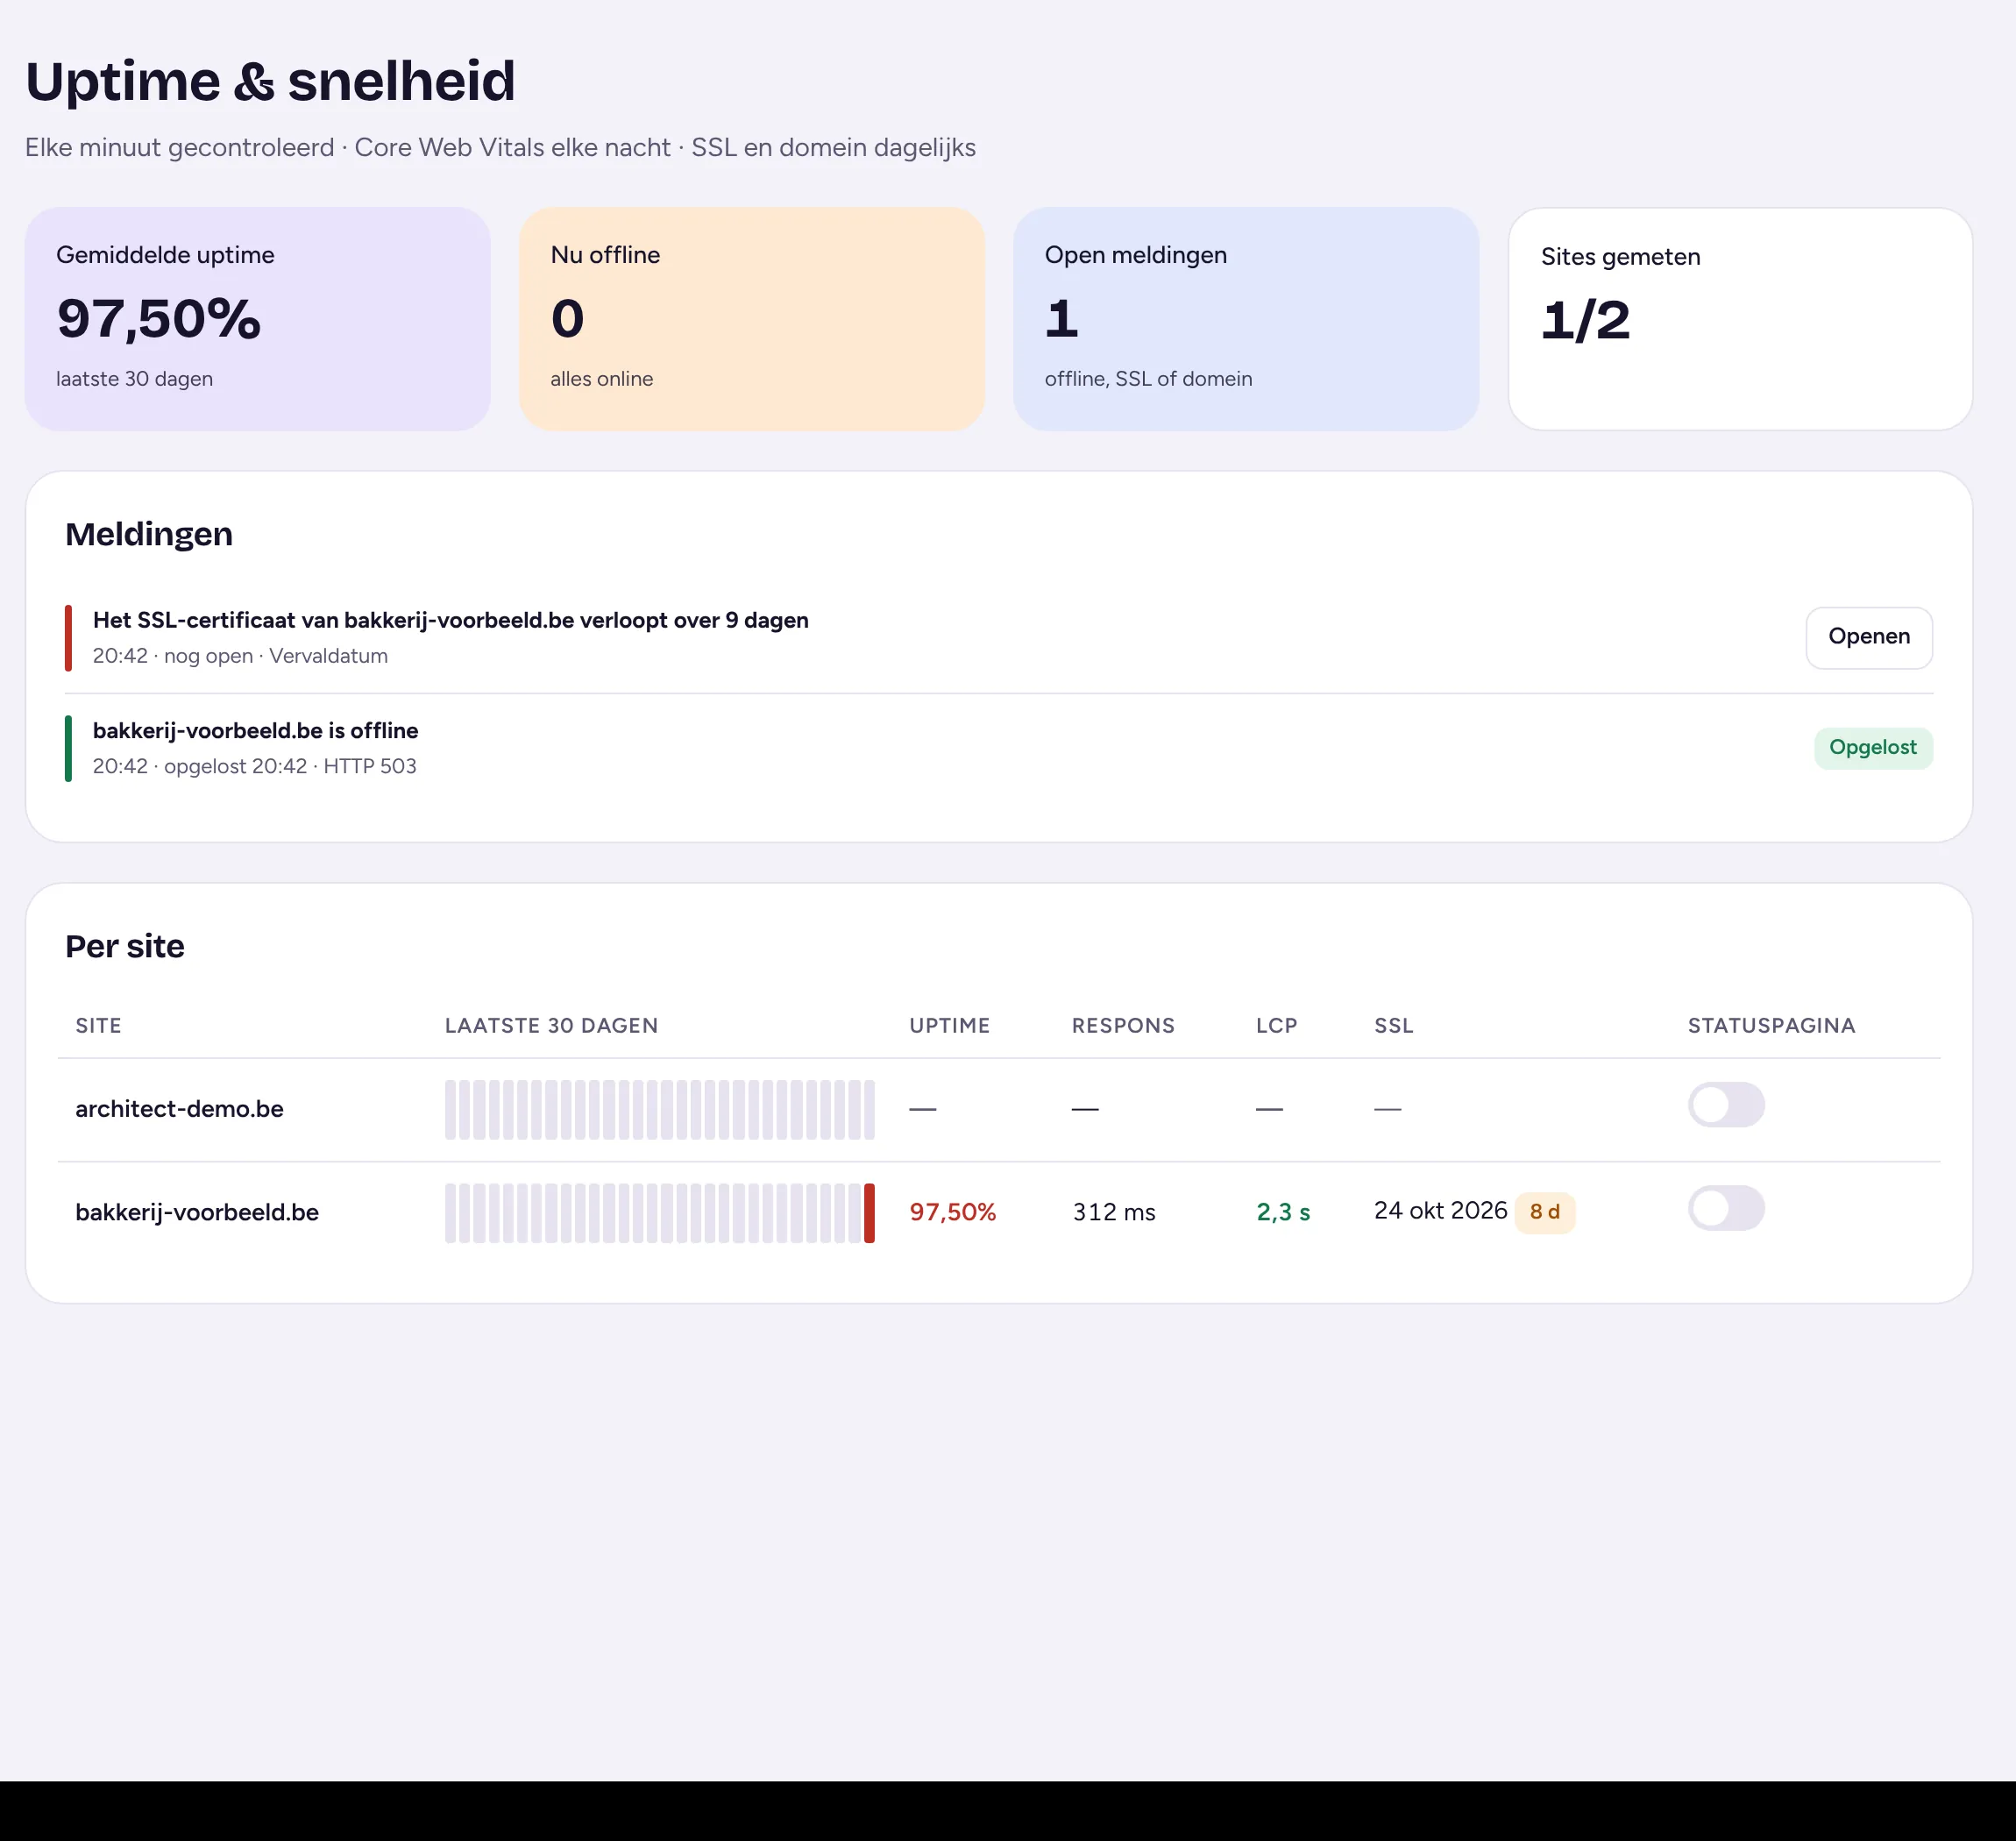
Task: Click the STATUSPAGINA column header
Action: tap(1771, 1025)
